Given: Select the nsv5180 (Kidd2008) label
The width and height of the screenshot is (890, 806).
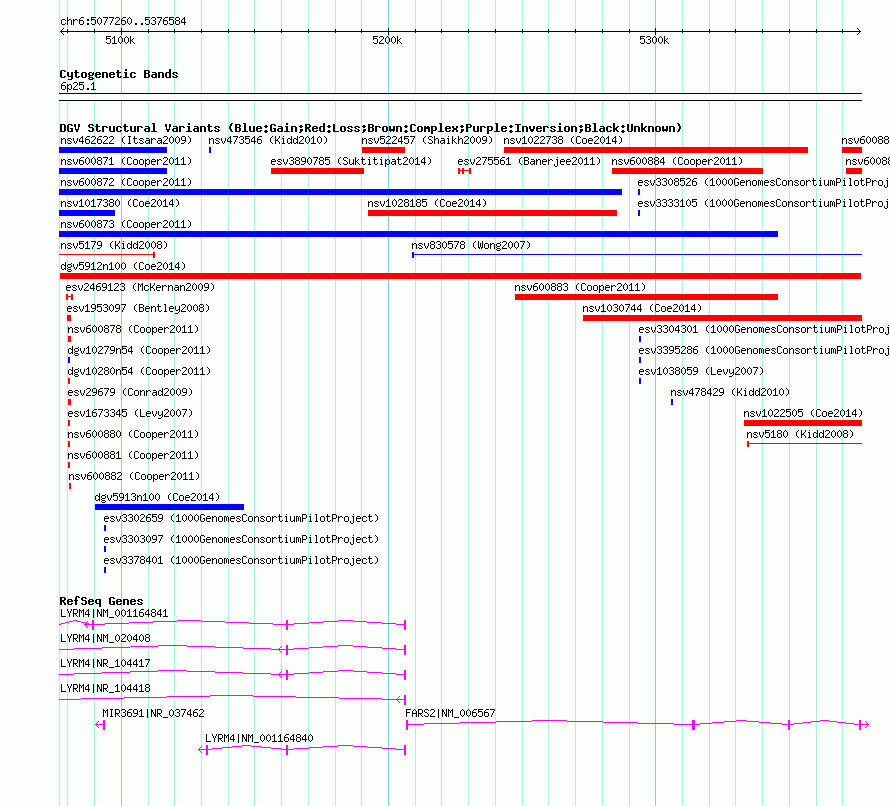Looking at the screenshot, I should point(800,434).
